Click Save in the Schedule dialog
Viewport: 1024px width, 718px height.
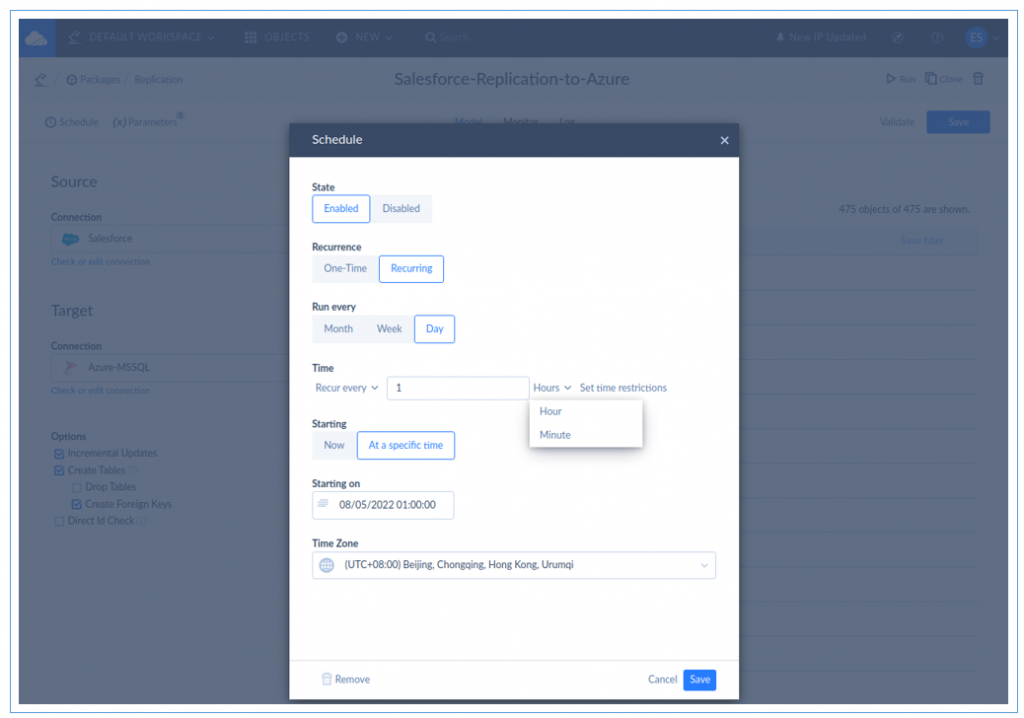(x=699, y=680)
